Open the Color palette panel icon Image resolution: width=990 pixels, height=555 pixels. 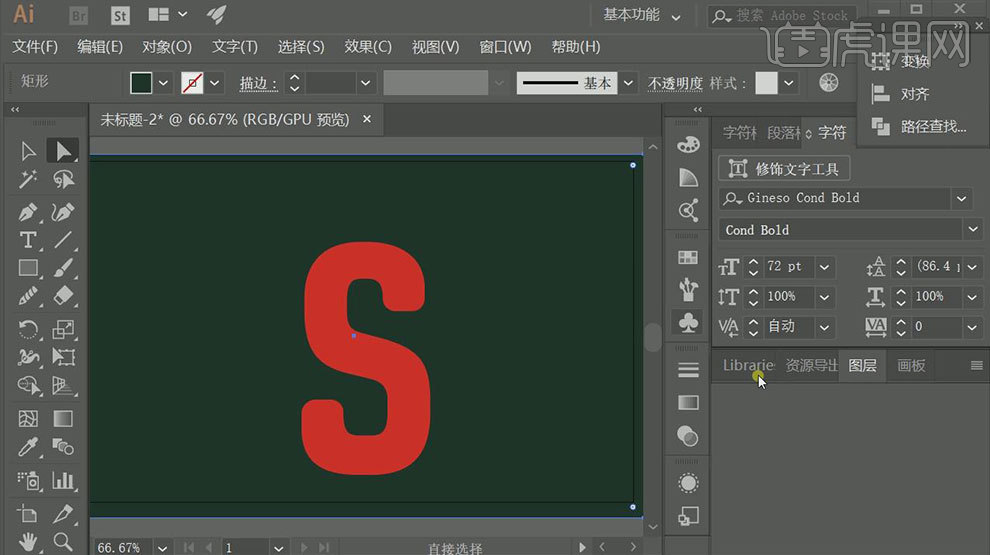click(688, 145)
